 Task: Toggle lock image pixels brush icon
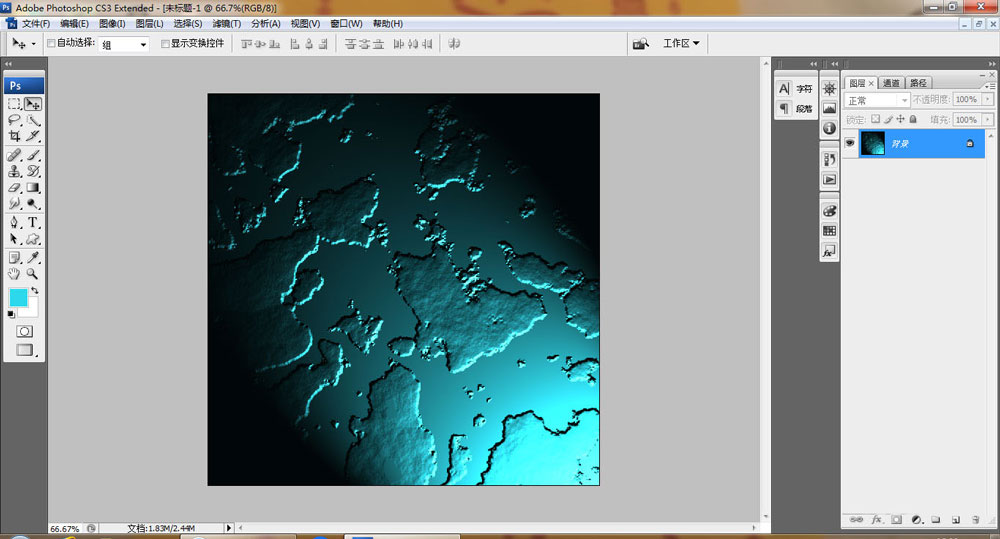pos(888,119)
